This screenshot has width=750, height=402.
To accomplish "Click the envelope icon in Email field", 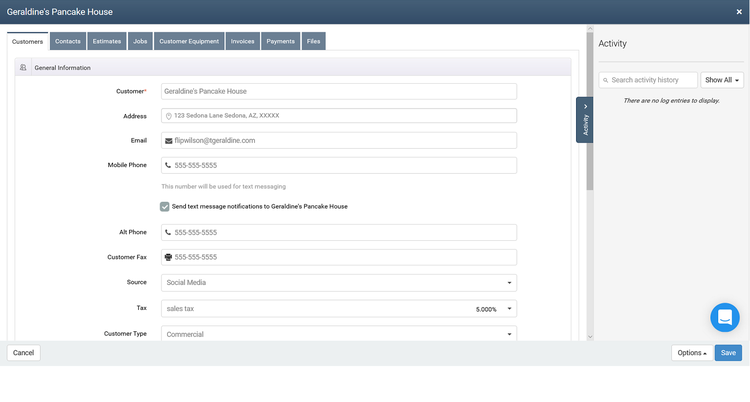I will click(168, 141).
